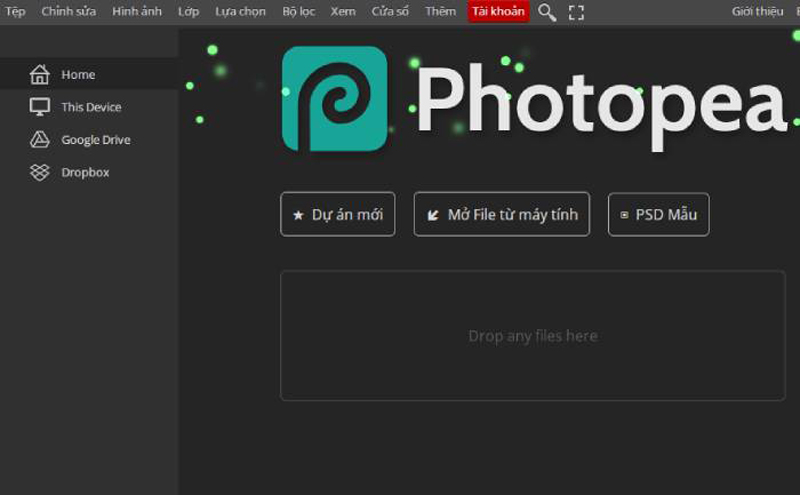The image size is (800, 495).
Task: Open the Hình ảnh menu
Action: (x=137, y=11)
